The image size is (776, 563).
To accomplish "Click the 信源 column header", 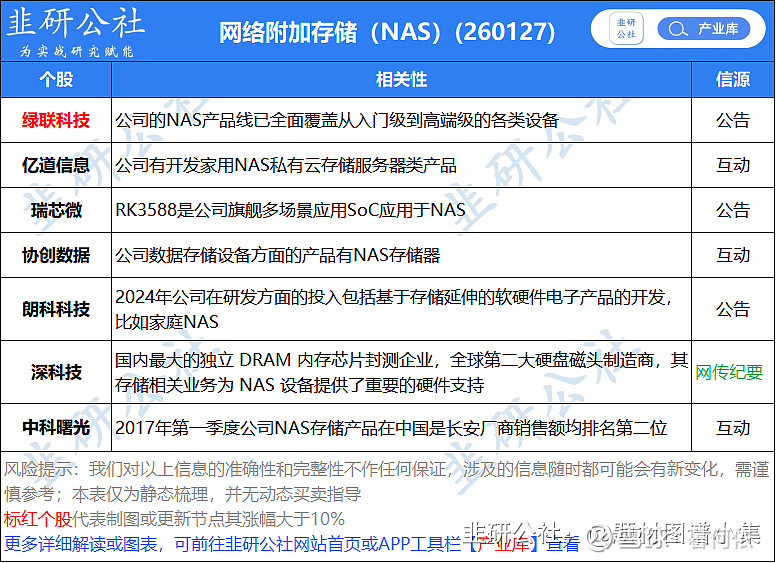I will point(733,79).
